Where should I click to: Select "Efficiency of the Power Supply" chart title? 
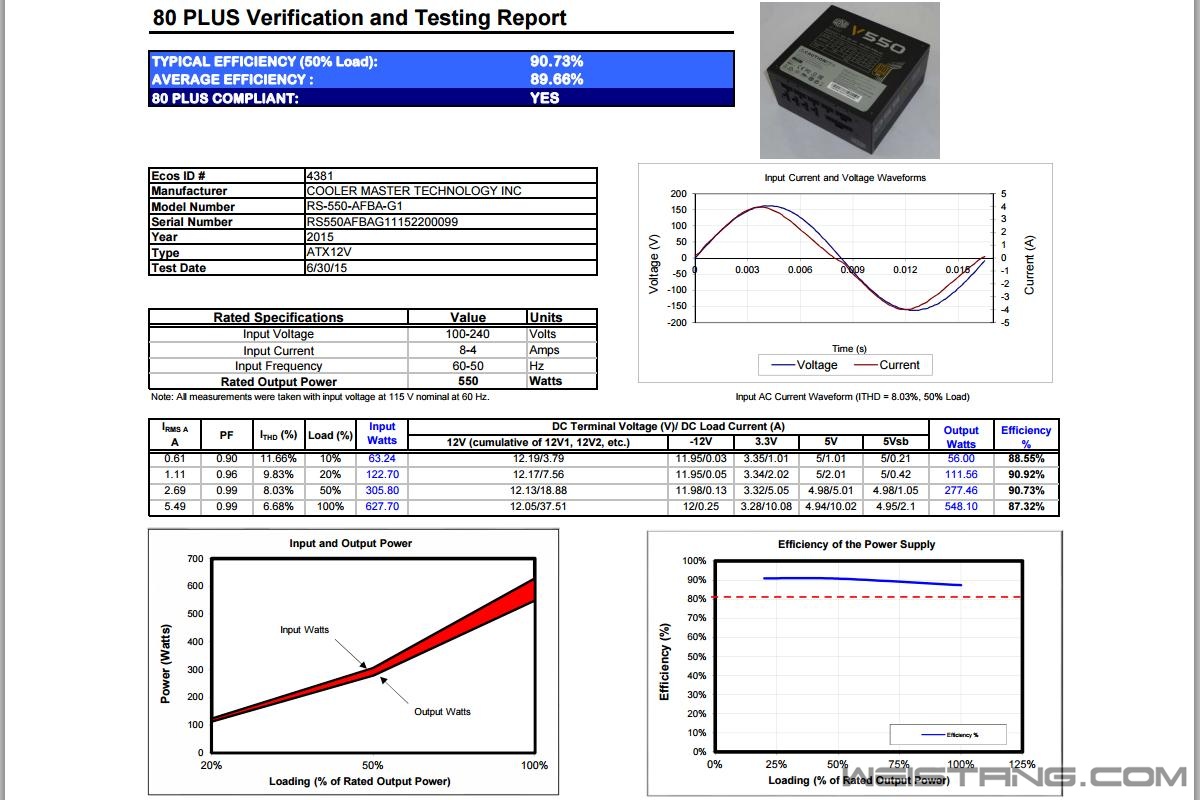point(857,544)
